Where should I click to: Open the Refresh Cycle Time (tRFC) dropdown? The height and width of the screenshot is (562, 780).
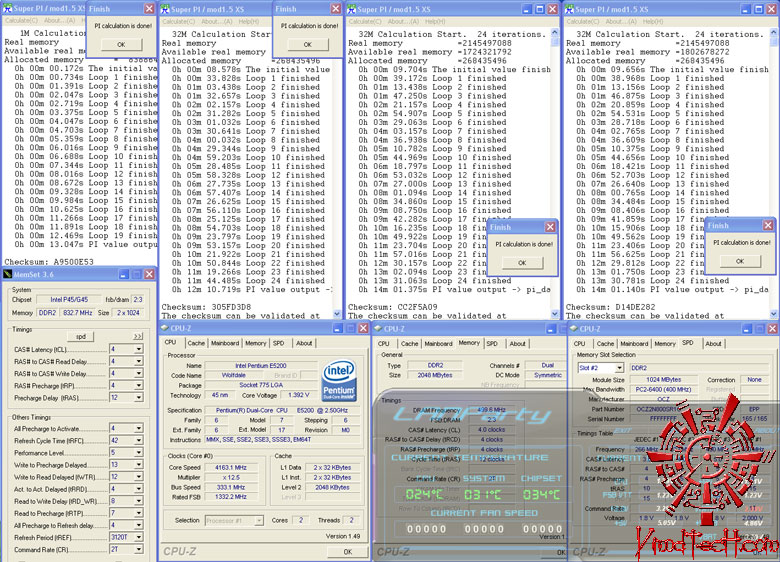139,440
